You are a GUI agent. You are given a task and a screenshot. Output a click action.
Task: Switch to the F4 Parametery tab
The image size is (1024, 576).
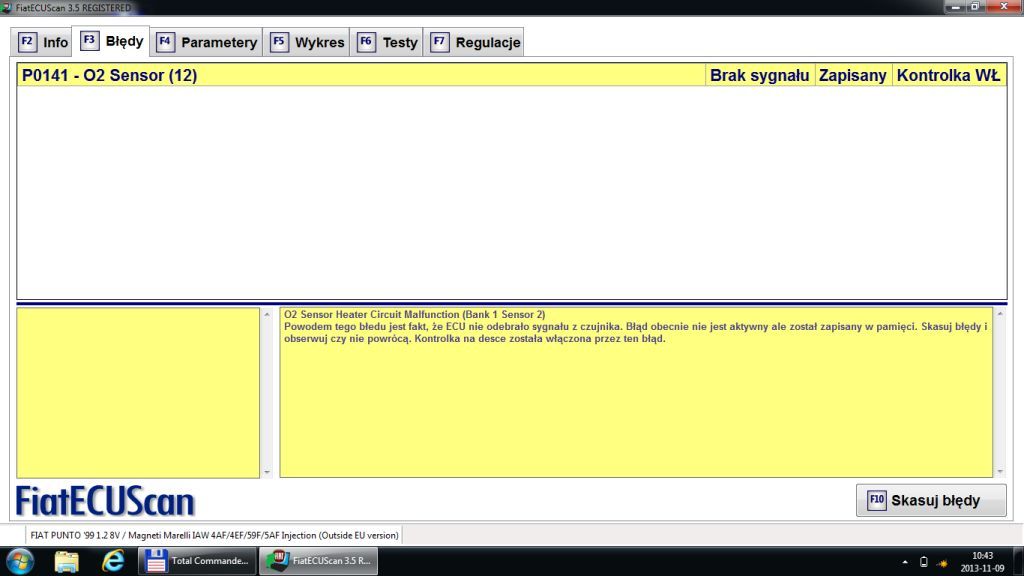click(x=207, y=42)
